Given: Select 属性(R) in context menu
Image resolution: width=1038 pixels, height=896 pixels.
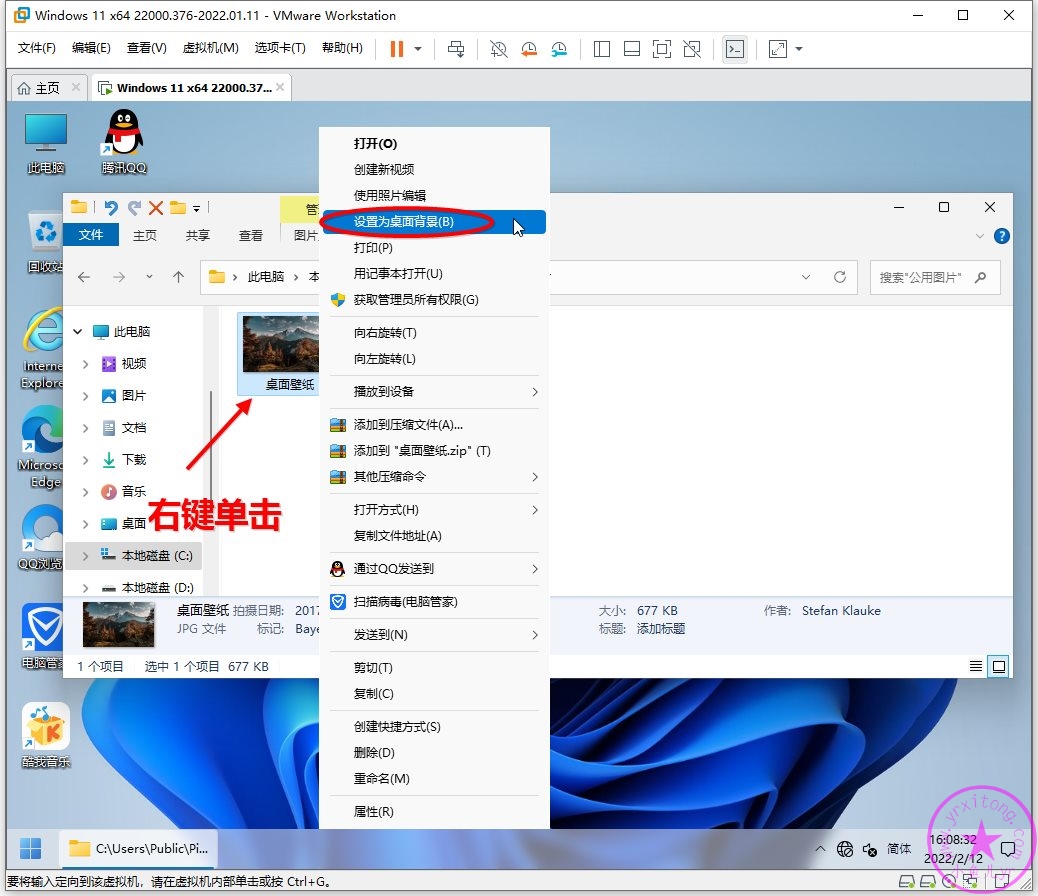Looking at the screenshot, I should [434, 812].
